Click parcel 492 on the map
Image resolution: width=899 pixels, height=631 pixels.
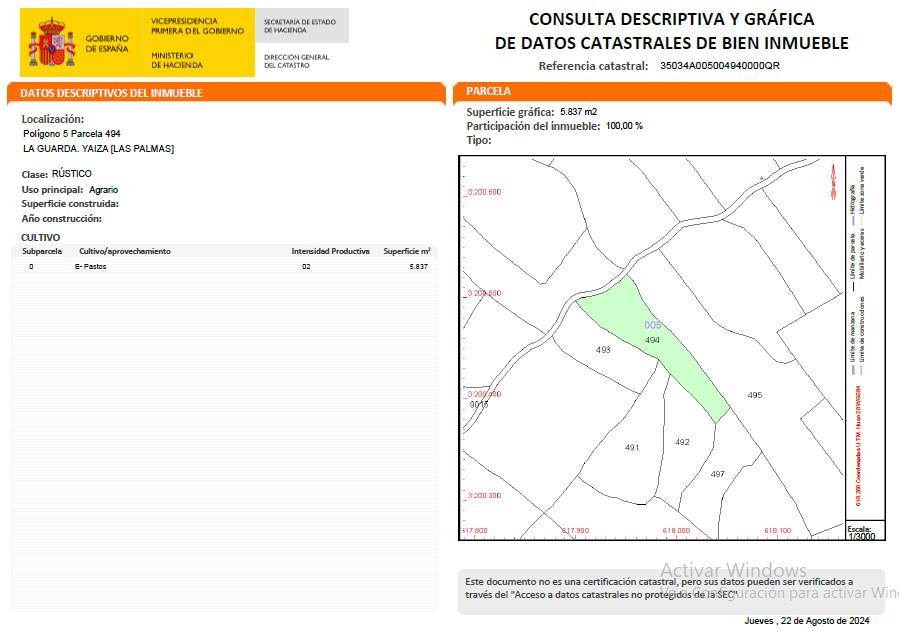682,442
